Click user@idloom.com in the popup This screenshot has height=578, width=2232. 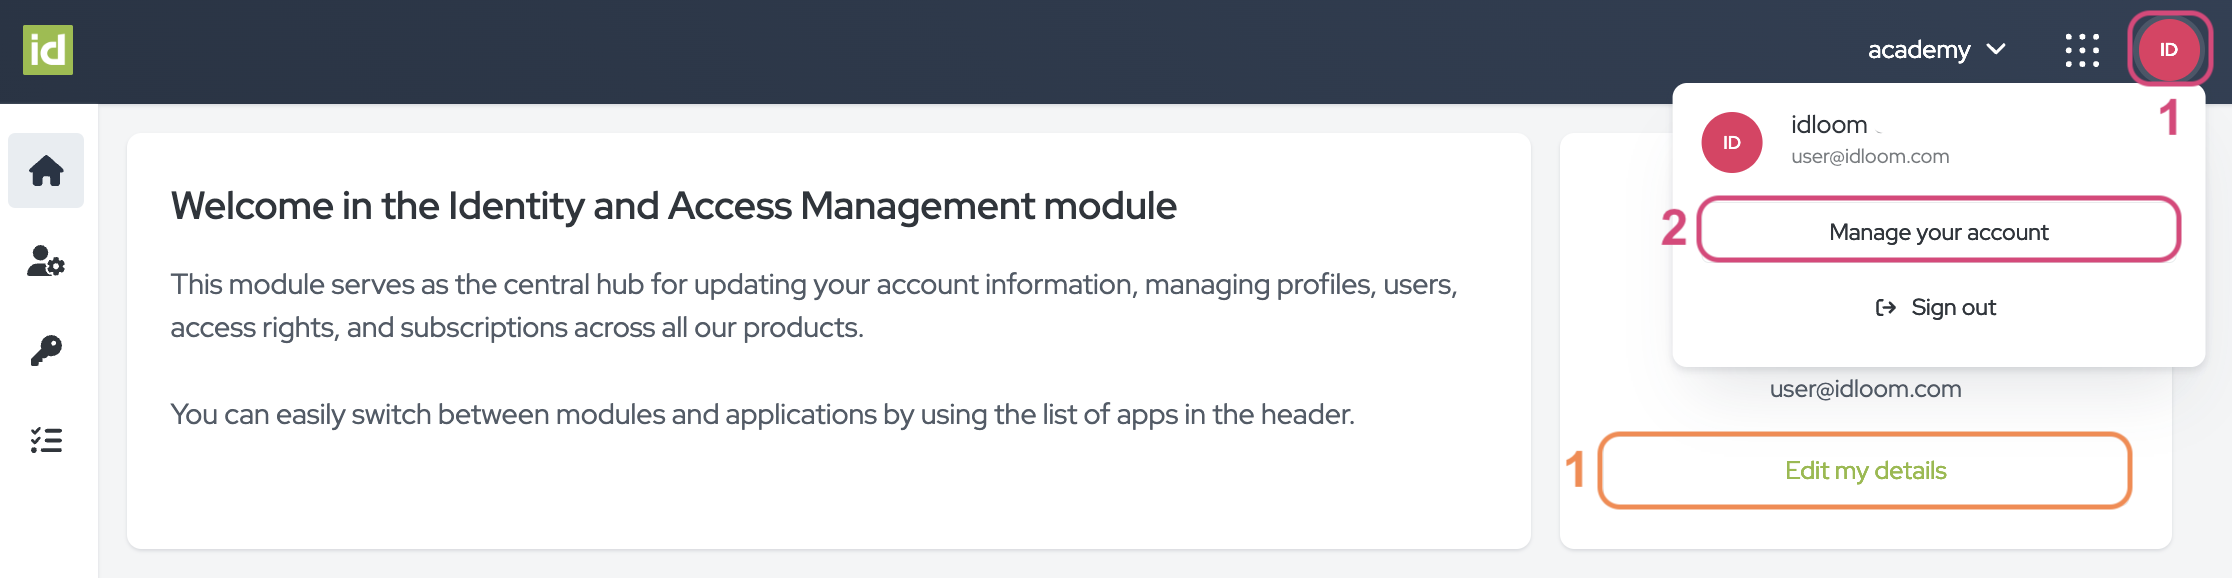coord(1870,157)
